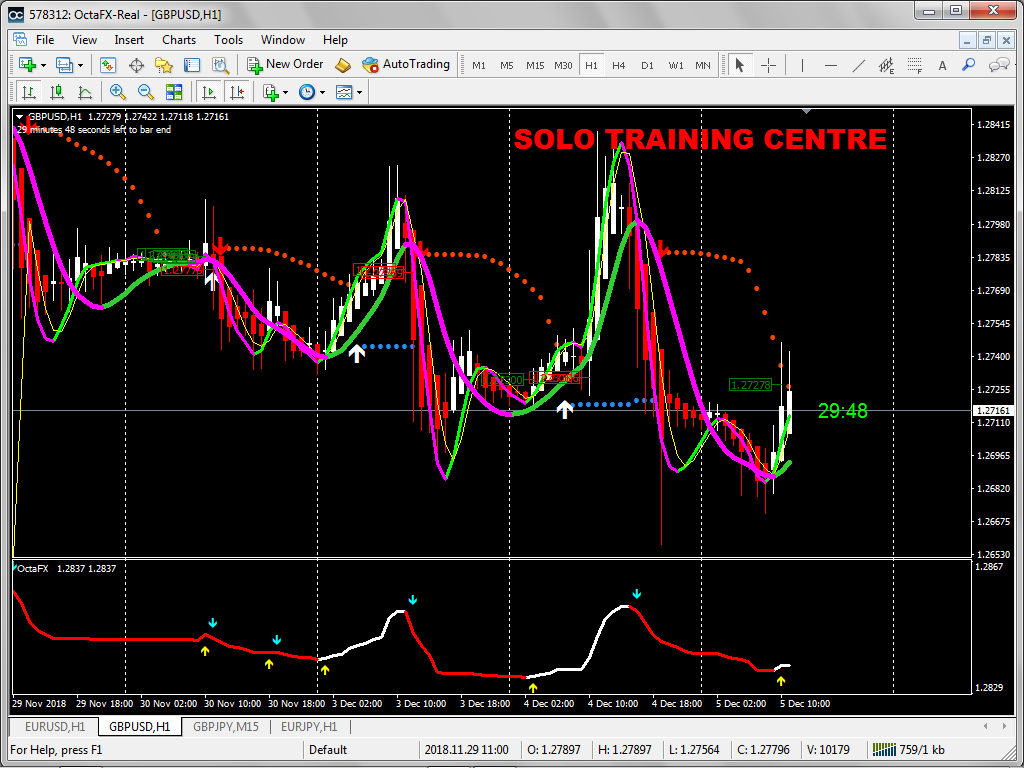Screen dimensions: 1024x768
Task: Click the 759/1 kb connection status indicator
Action: (x=908, y=749)
